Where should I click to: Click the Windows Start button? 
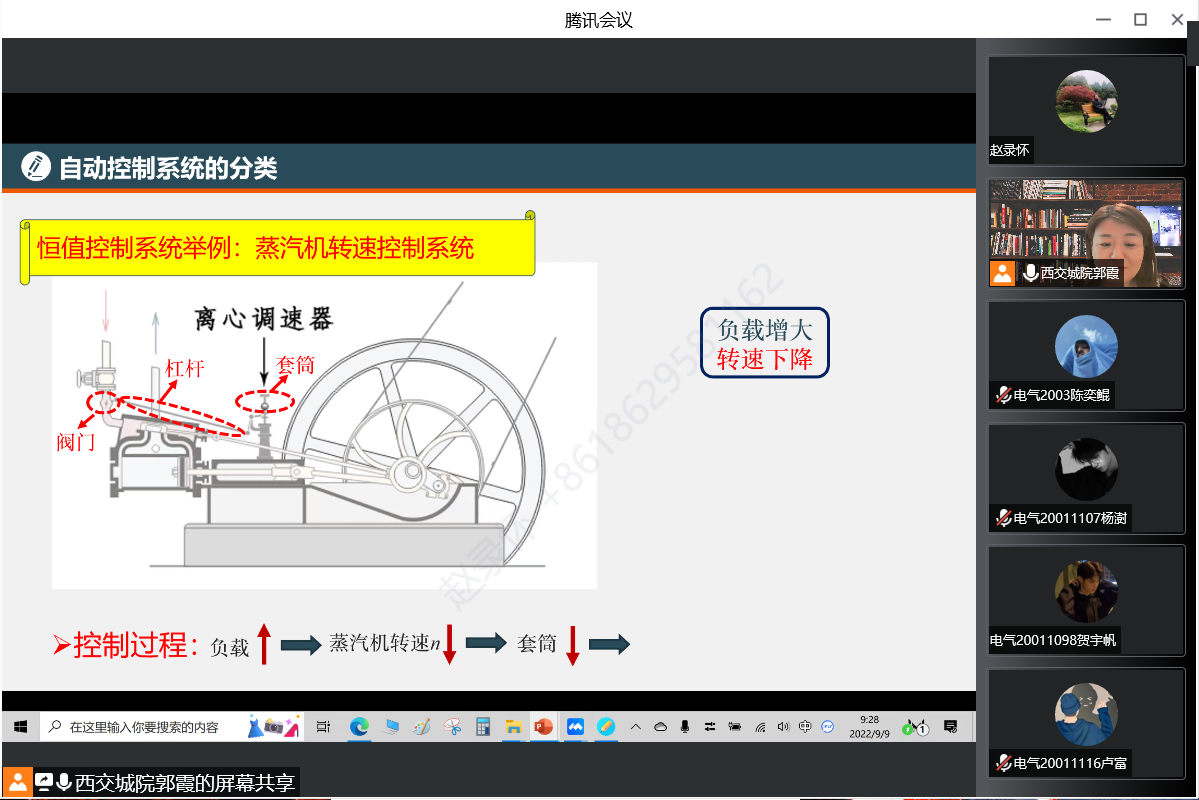[x=19, y=727]
